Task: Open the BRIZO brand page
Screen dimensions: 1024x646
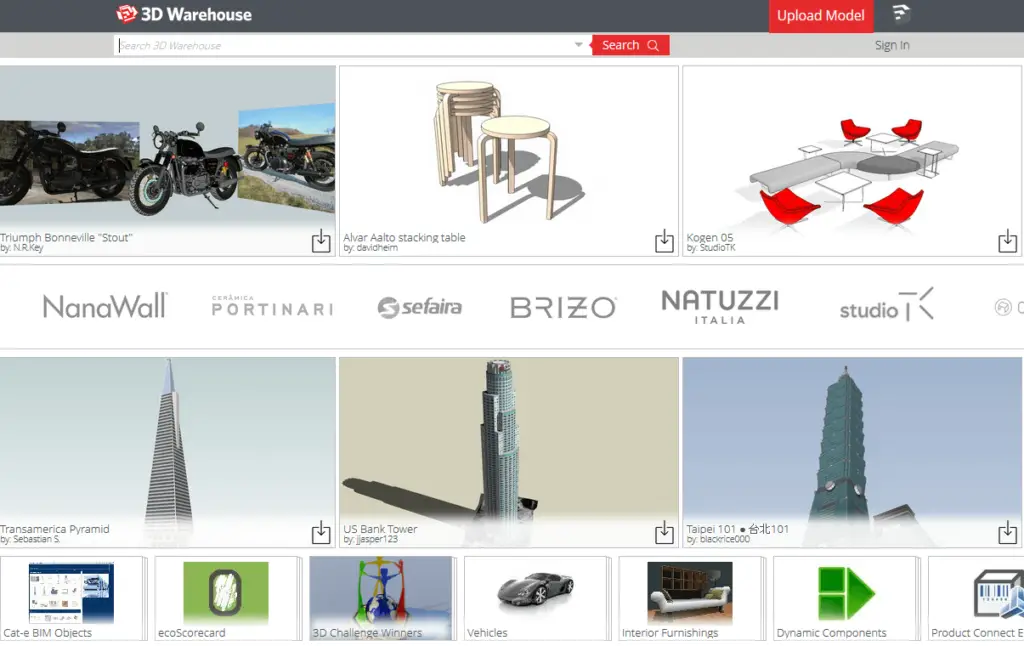Action: (561, 307)
